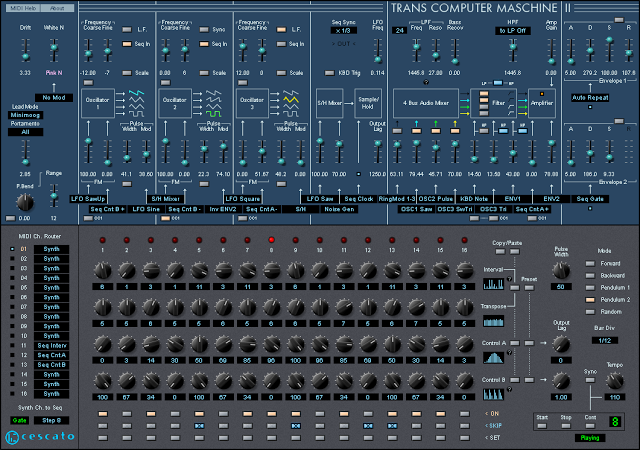The width and height of the screenshot is (640, 450).
Task: Open the MIDI Help tab
Action: click(23, 8)
